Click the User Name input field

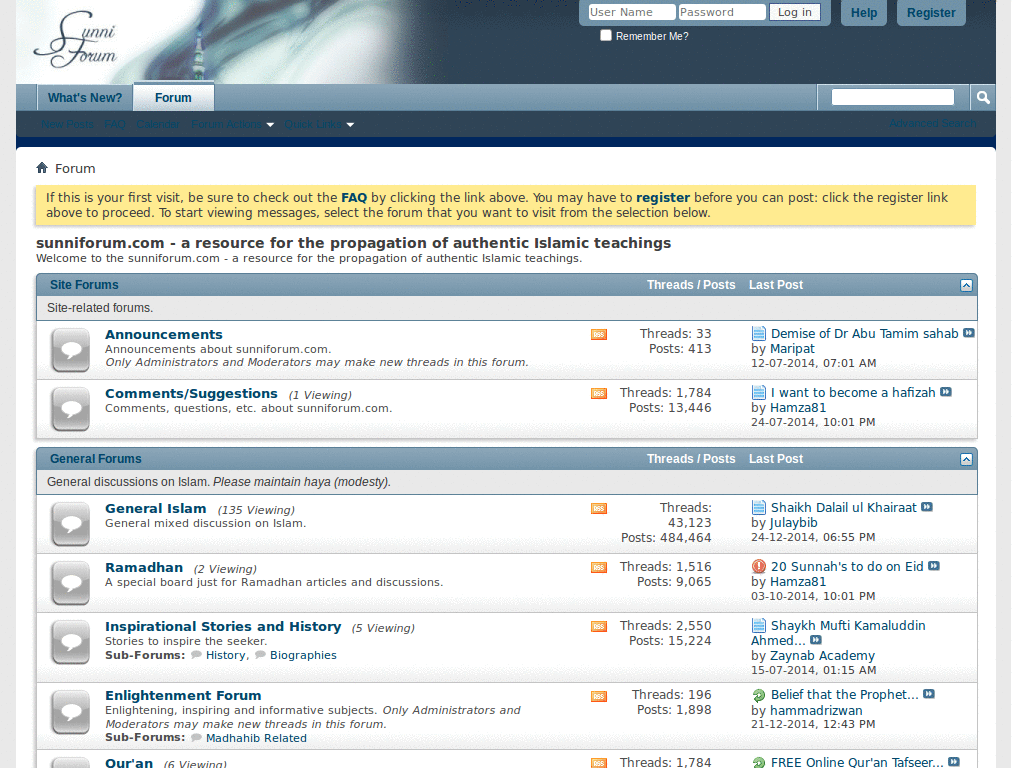632,12
